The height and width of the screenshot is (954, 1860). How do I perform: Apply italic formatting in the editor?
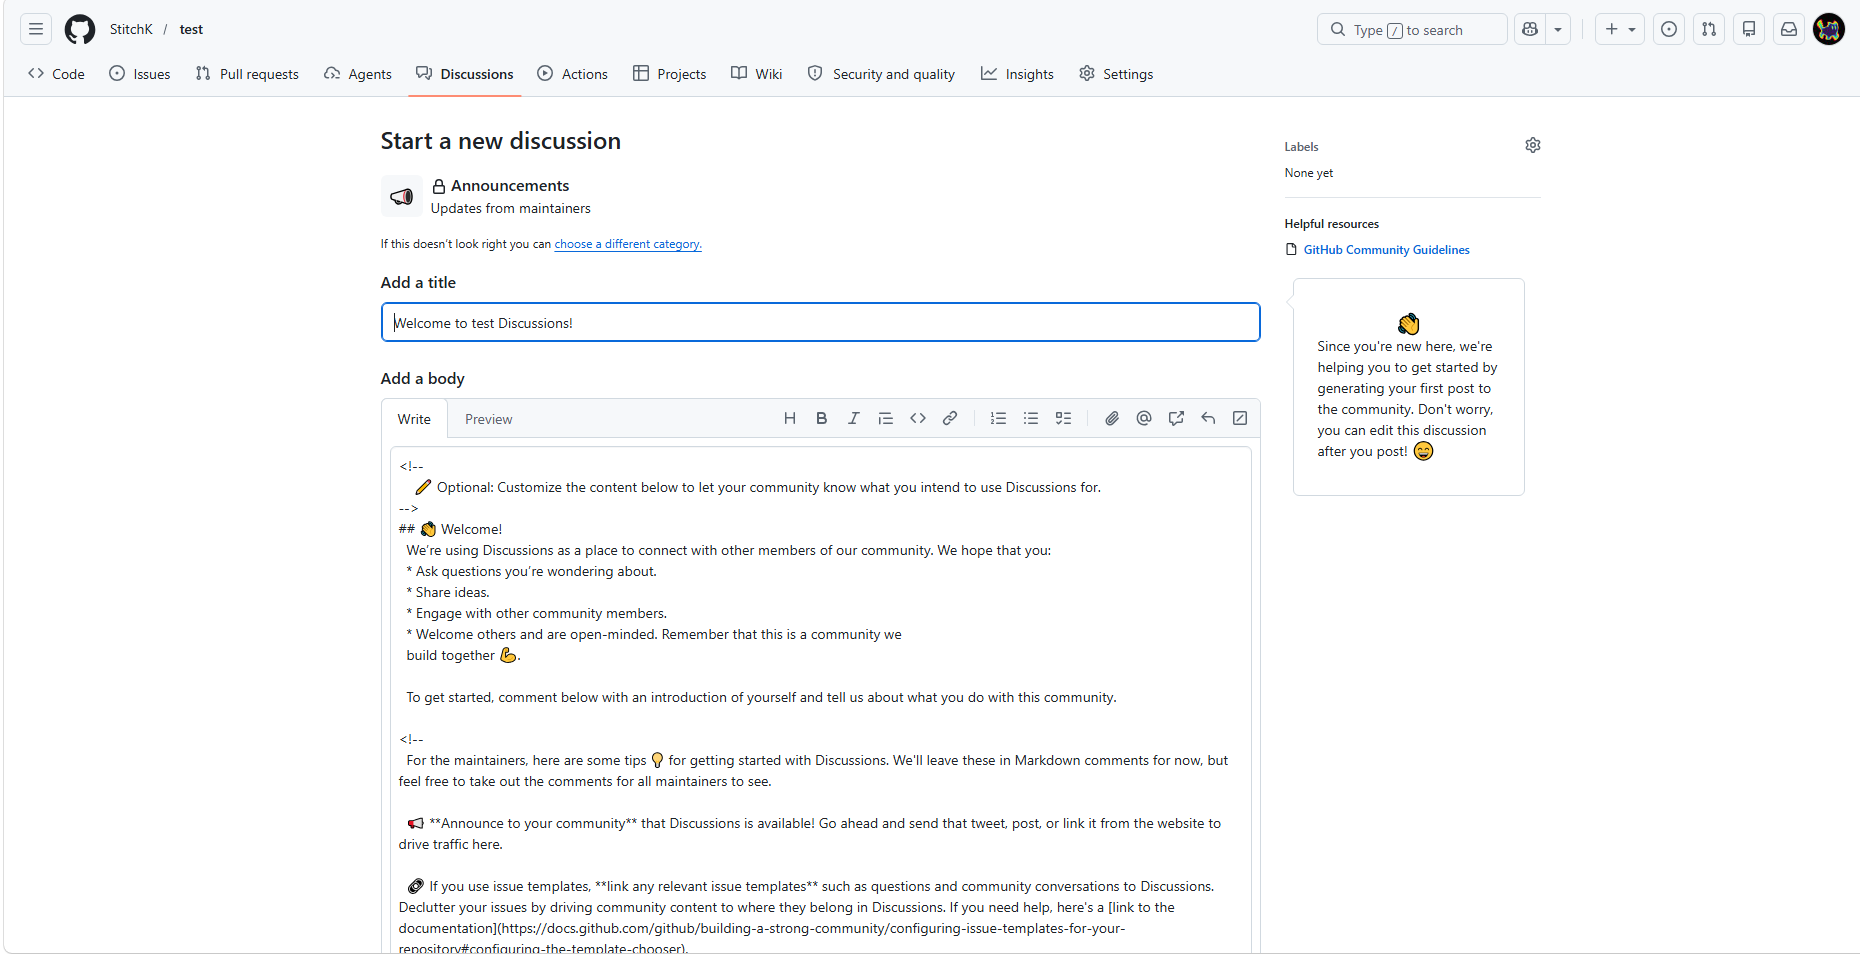(x=854, y=418)
